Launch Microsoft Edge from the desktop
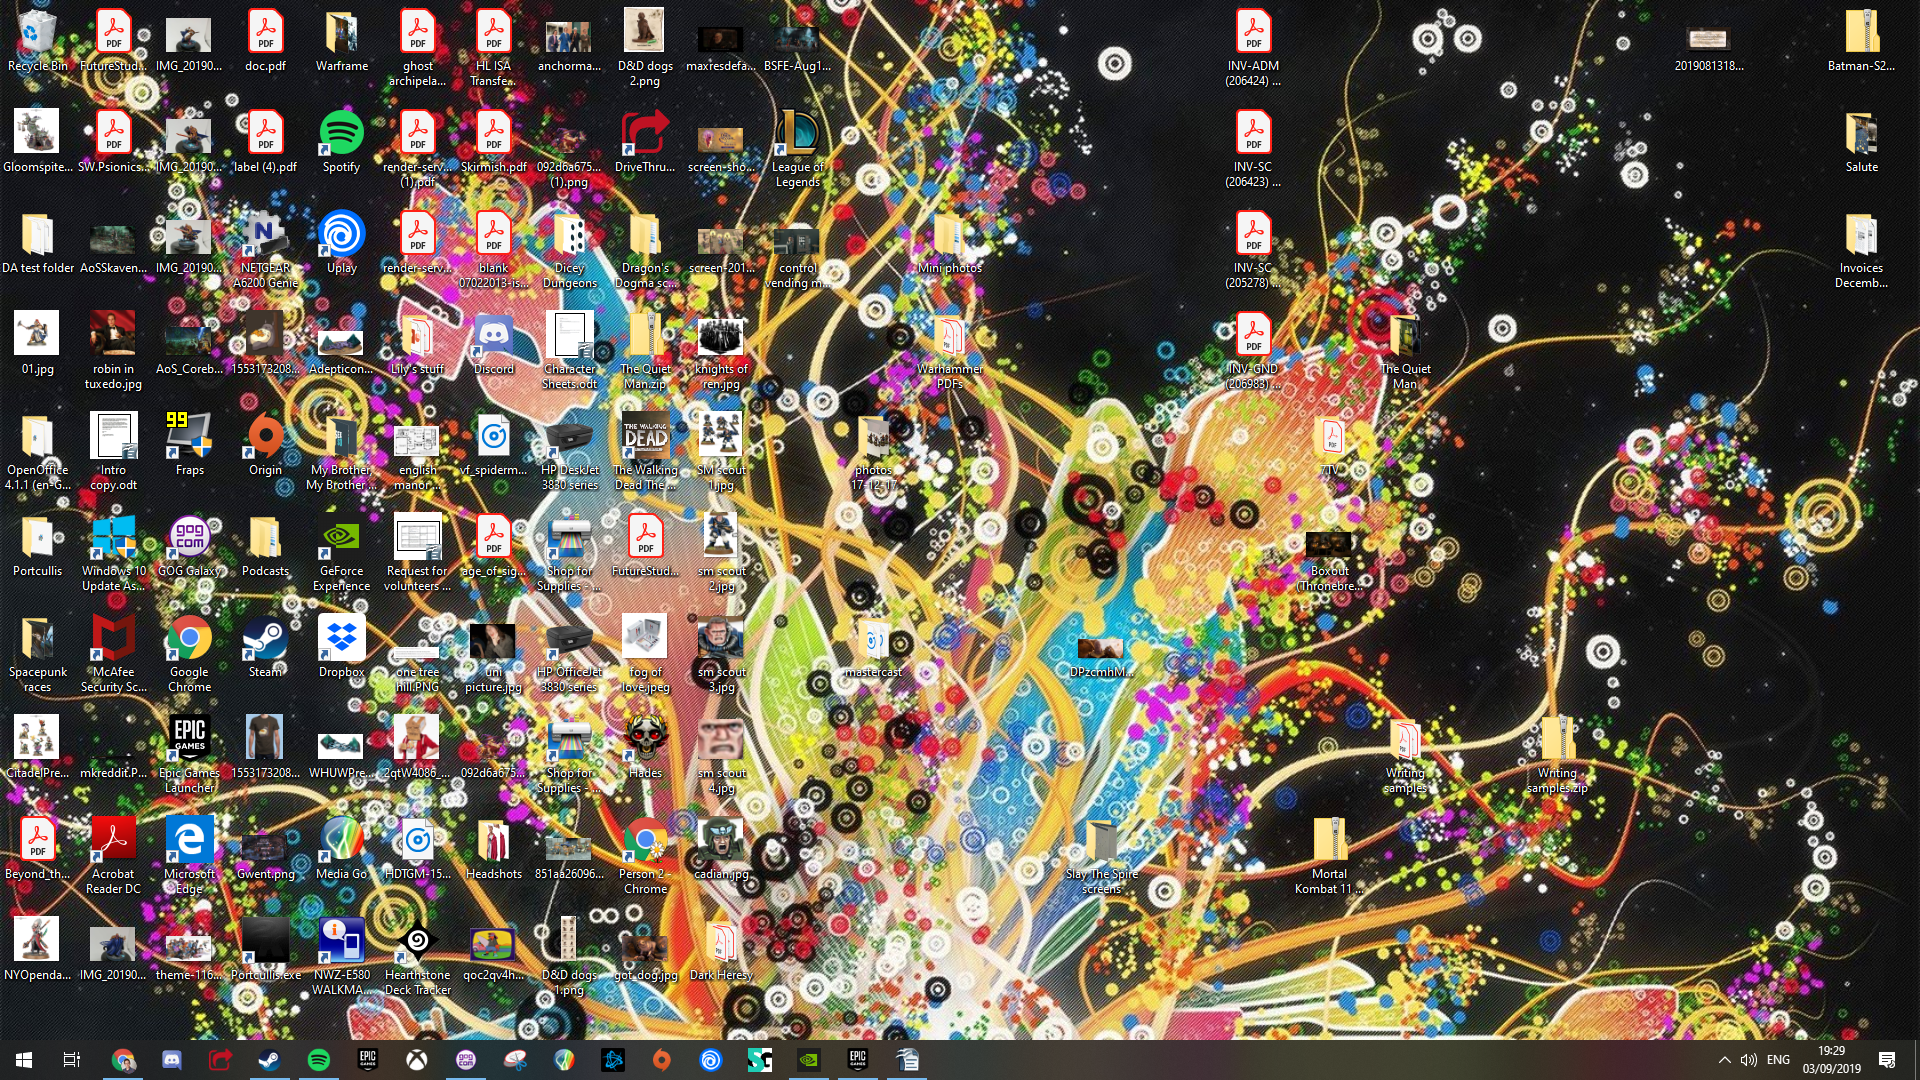 tap(189, 856)
